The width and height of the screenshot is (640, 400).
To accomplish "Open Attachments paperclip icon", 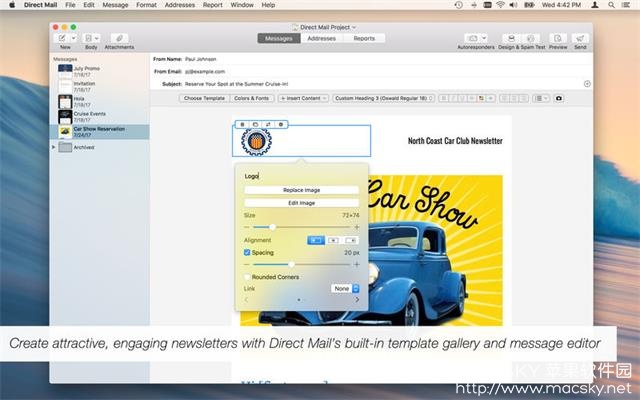I will coord(119,38).
